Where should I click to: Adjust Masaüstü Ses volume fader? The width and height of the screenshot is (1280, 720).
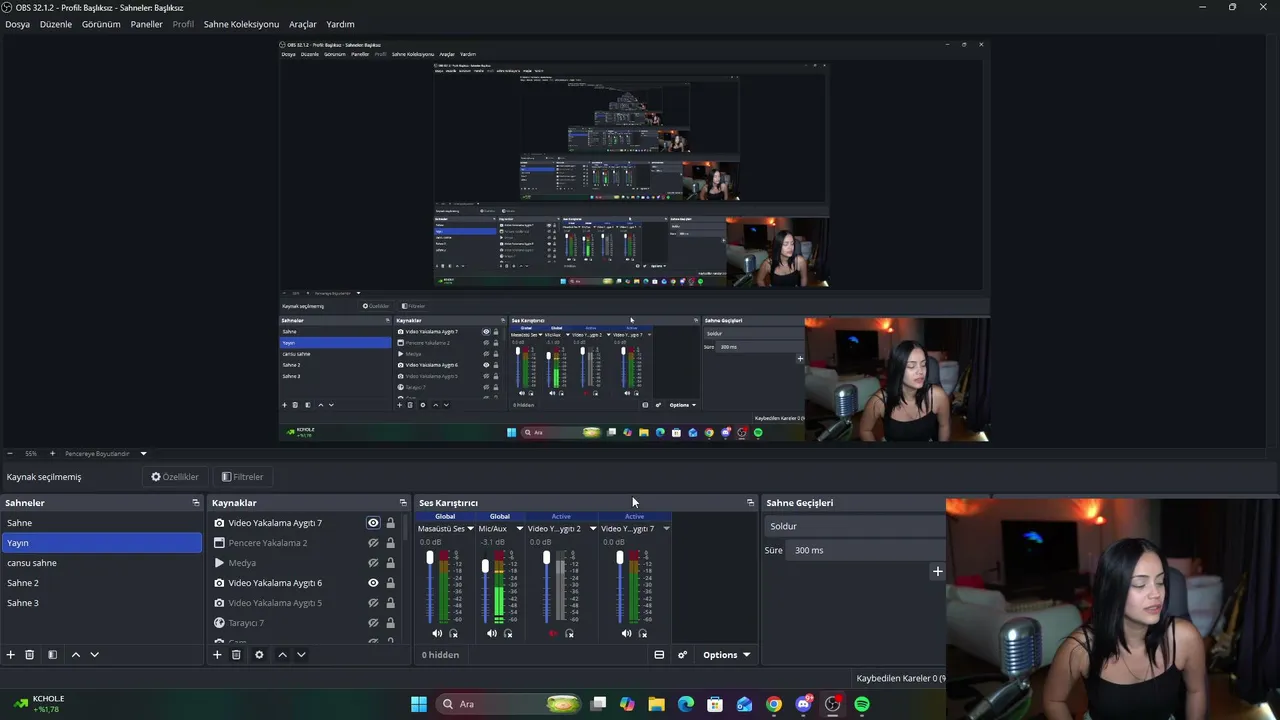click(x=430, y=558)
